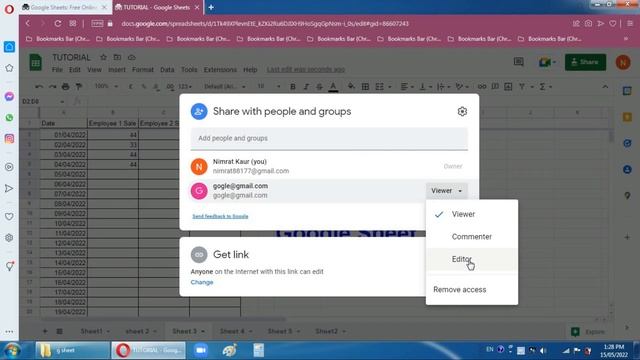Open the Format menu
The height and width of the screenshot is (360, 640).
[x=143, y=70]
